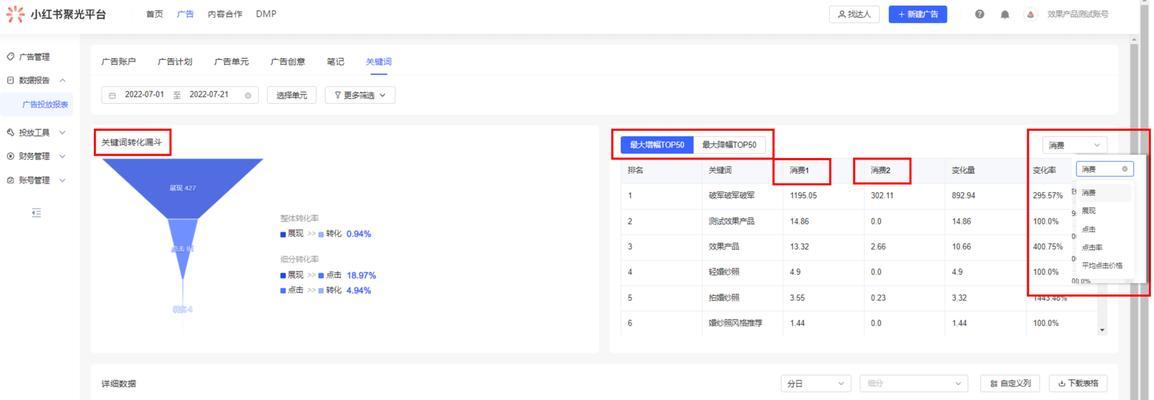This screenshot has width=1154, height=400.
Task: Open the DMP top nav item
Action: (x=266, y=14)
